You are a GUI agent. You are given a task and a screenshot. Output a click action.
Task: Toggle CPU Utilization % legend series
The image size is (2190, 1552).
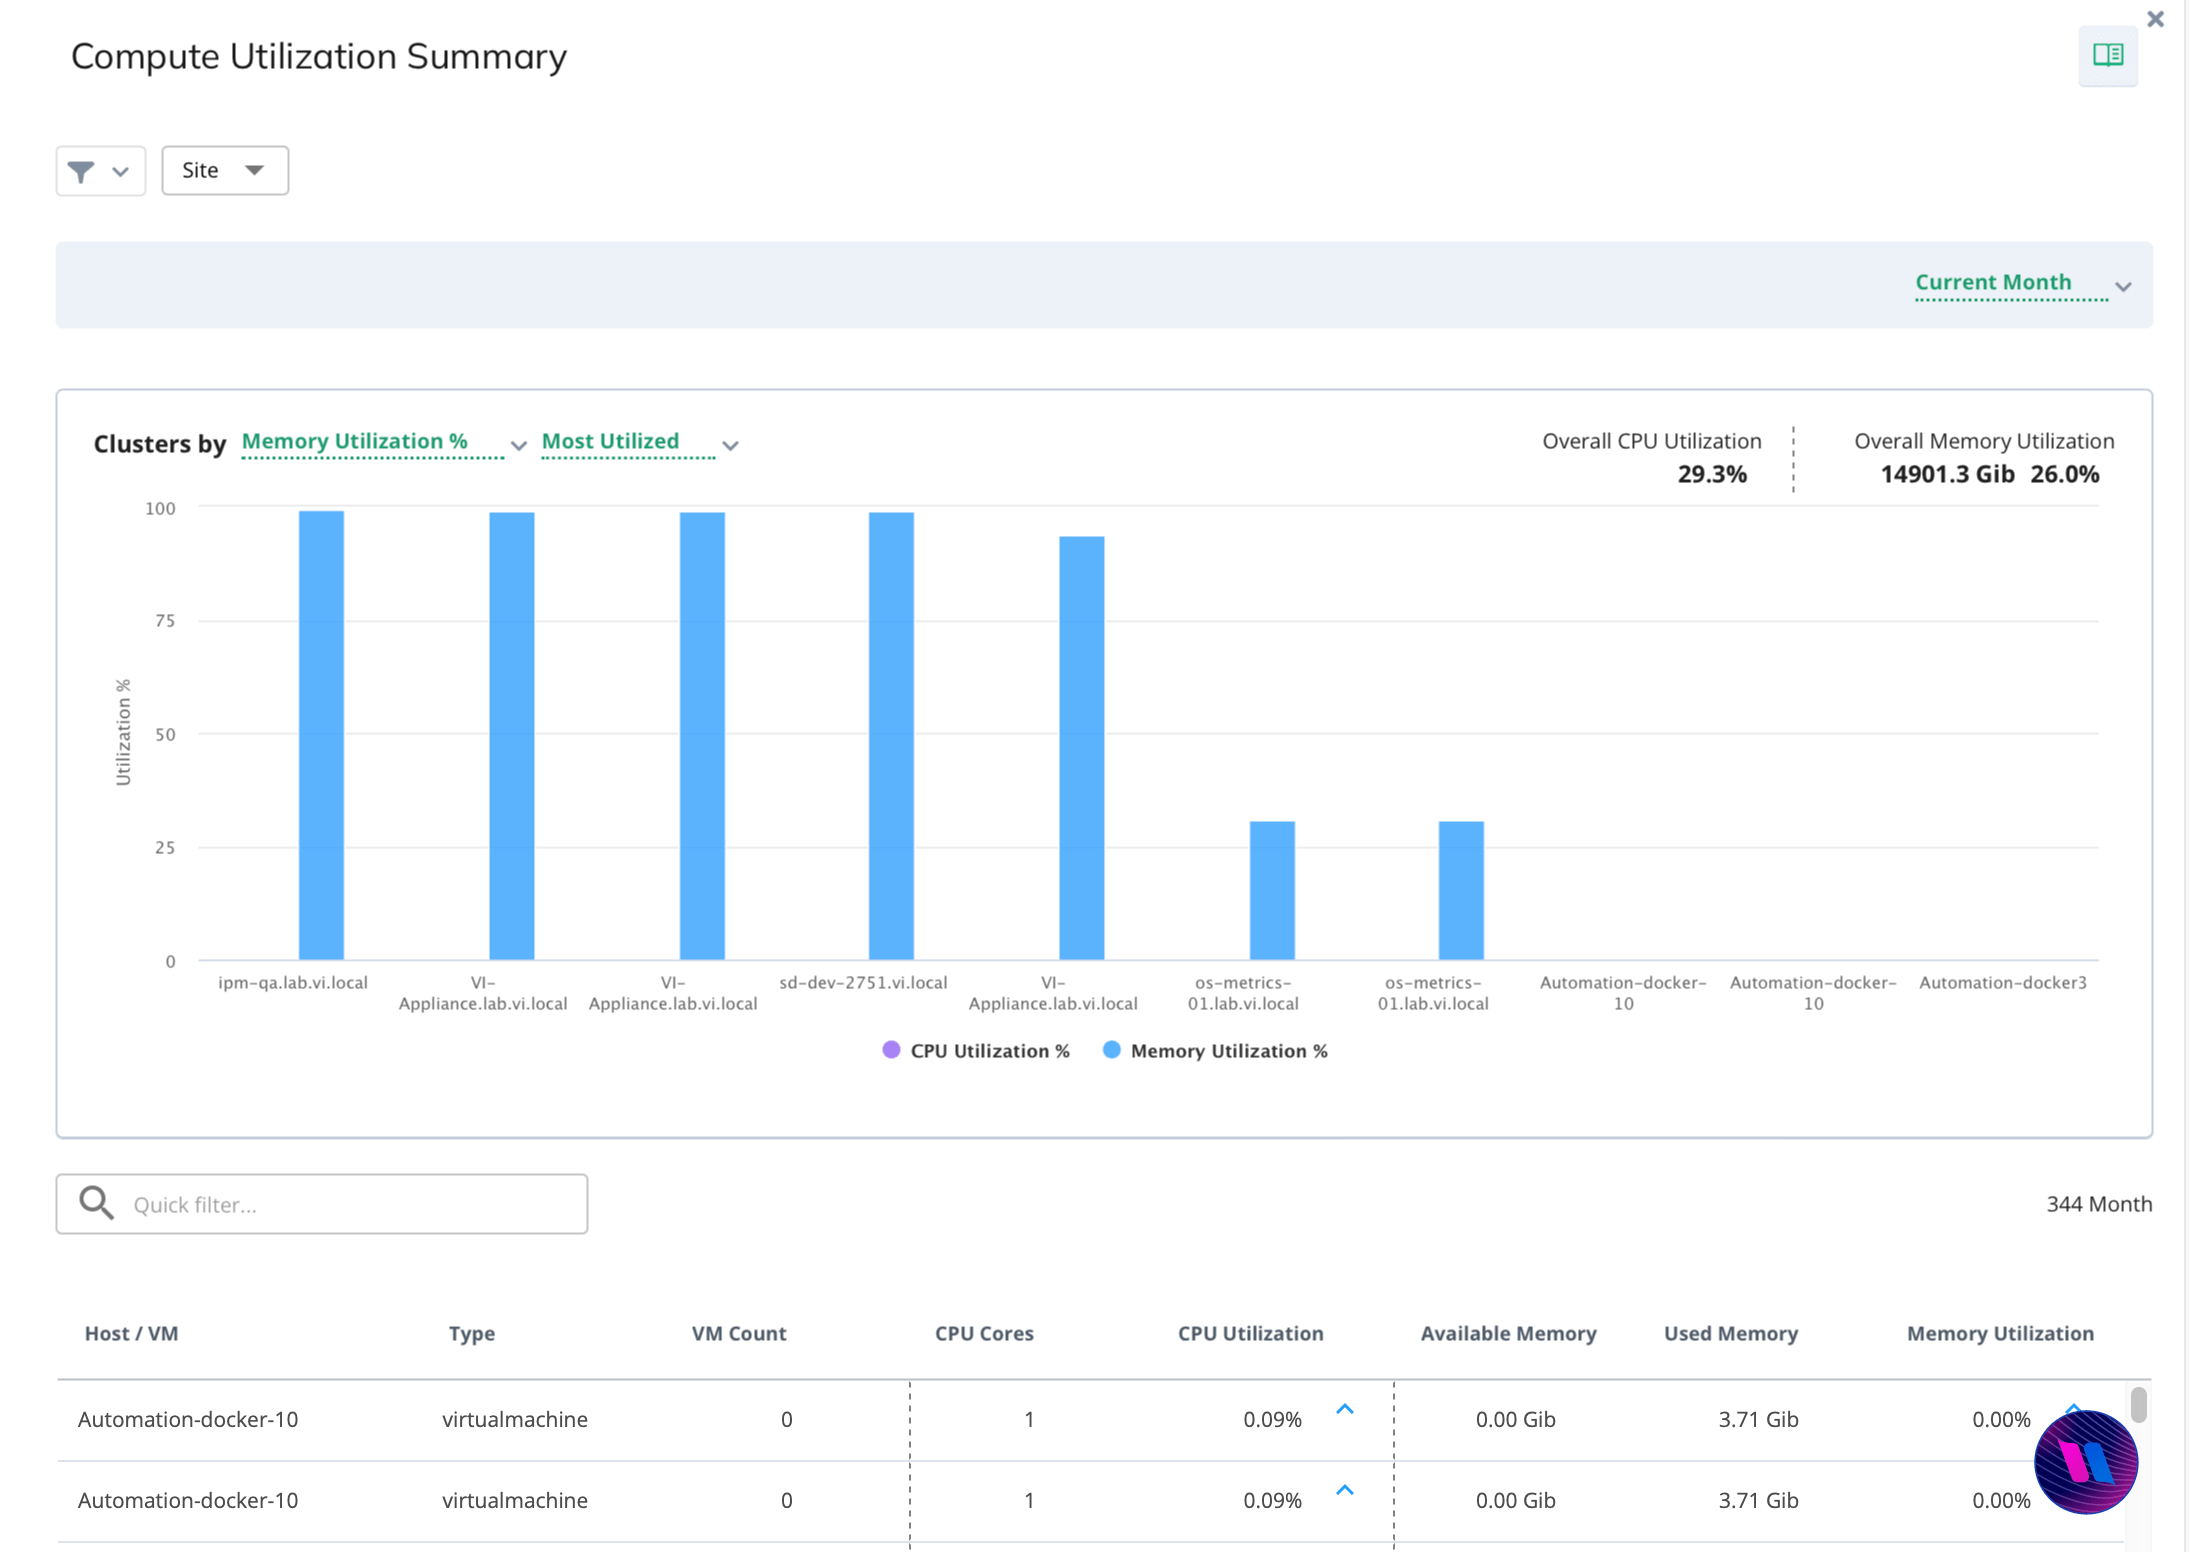coord(976,1050)
